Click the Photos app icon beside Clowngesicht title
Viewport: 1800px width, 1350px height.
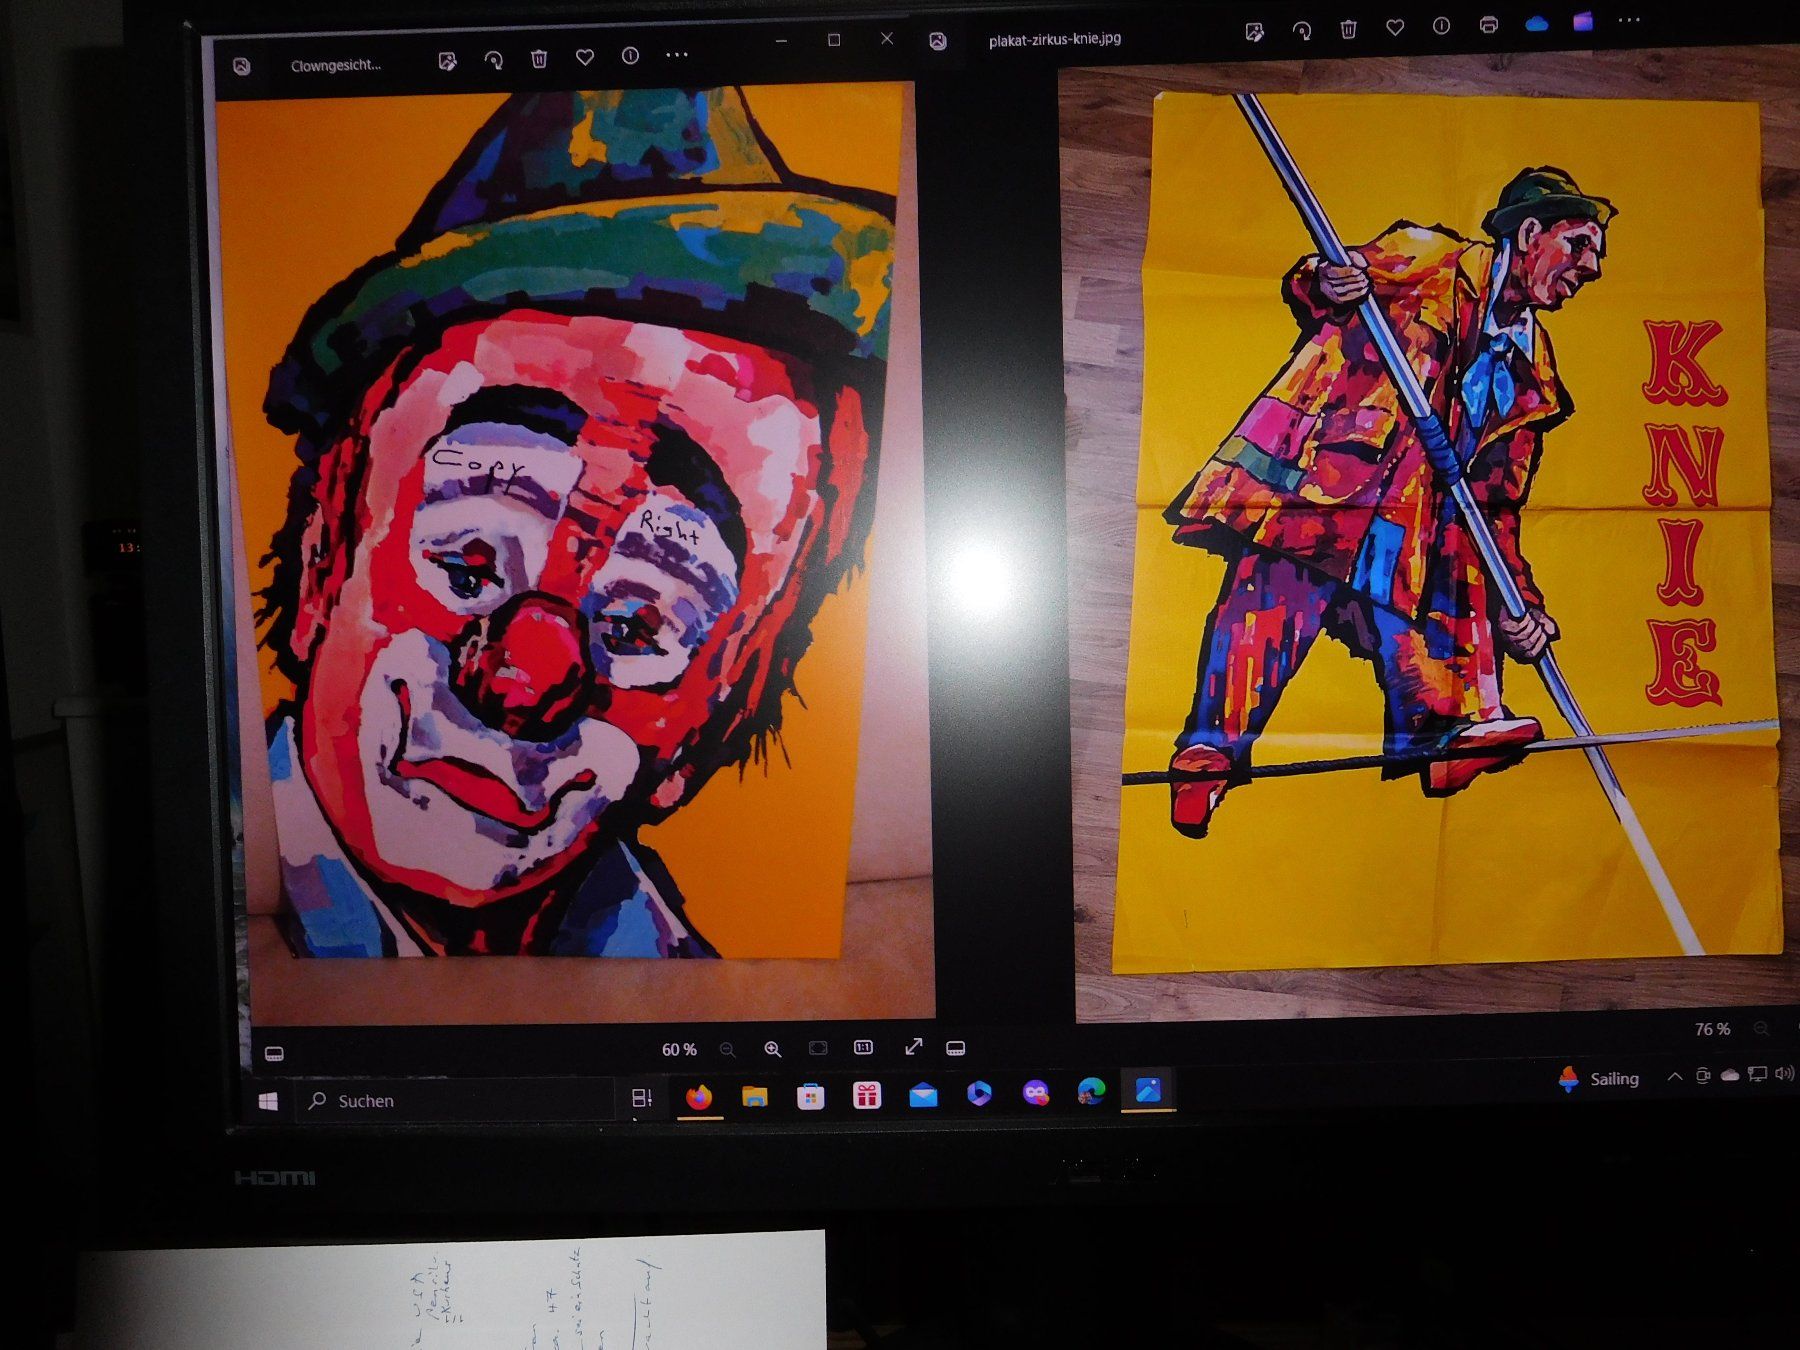click(x=241, y=66)
